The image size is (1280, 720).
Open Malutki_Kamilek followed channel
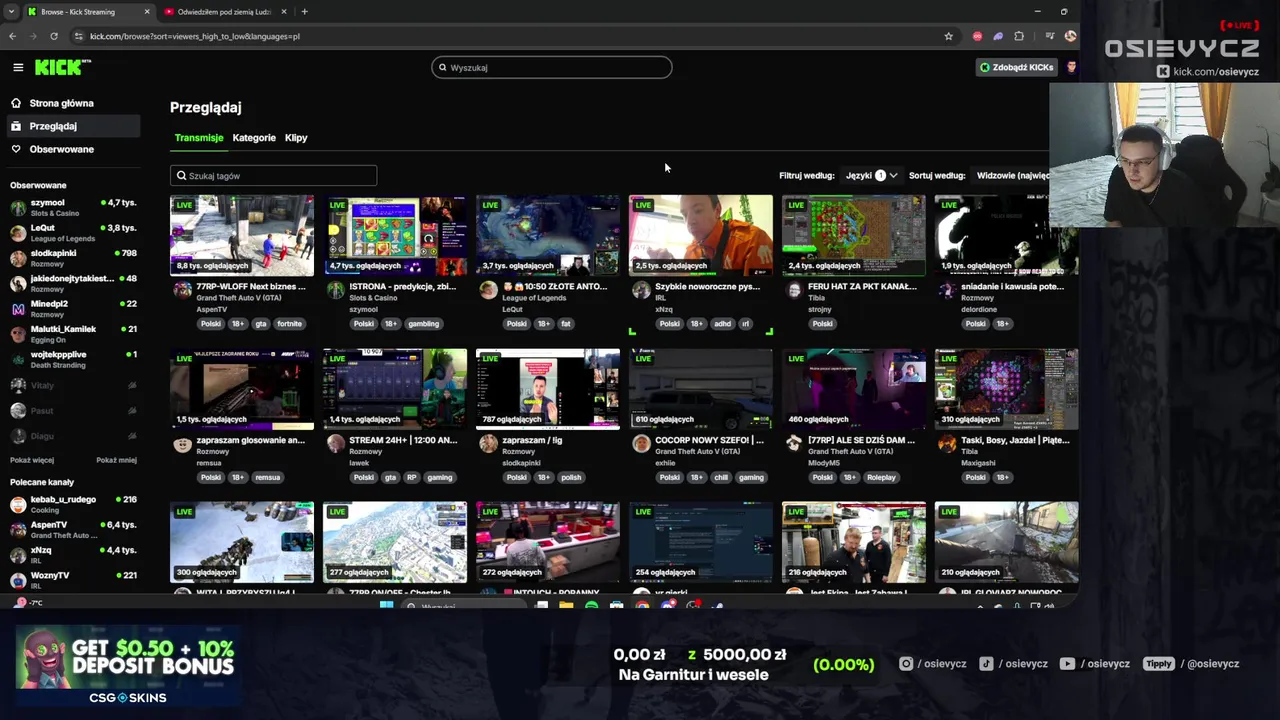pos(72,334)
